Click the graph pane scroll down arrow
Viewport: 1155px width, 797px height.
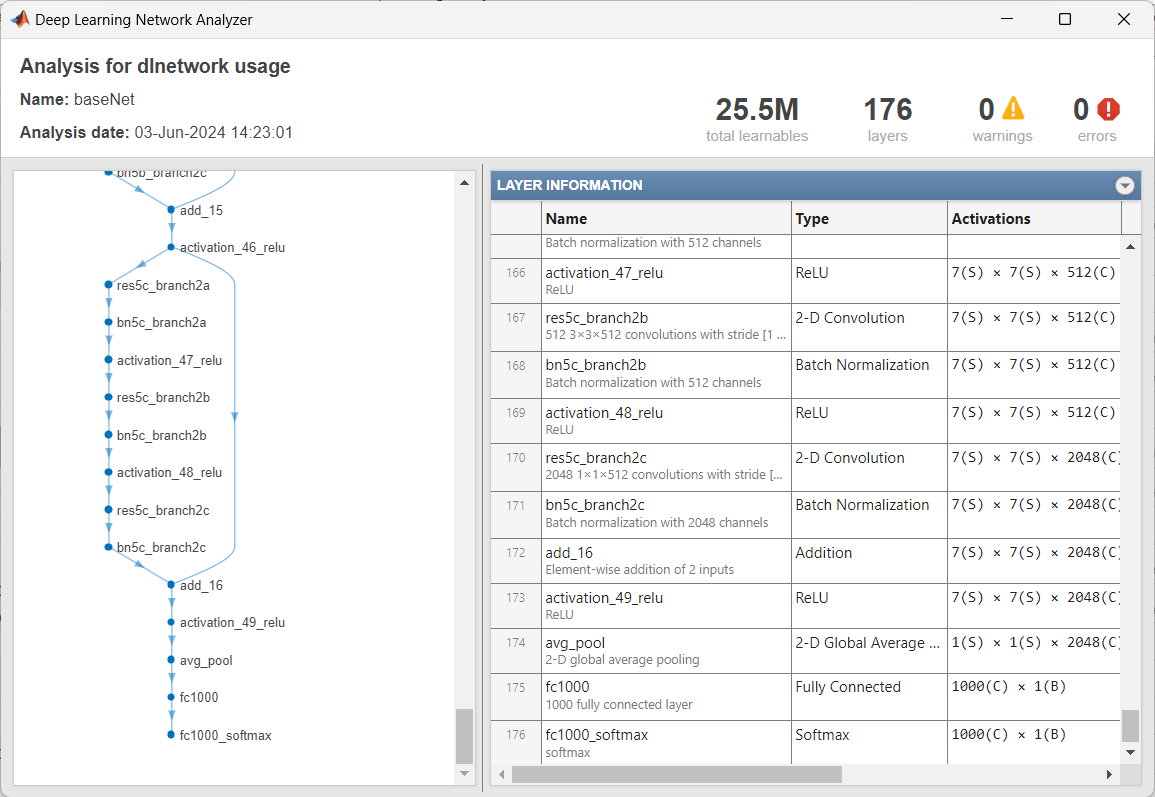tap(464, 773)
